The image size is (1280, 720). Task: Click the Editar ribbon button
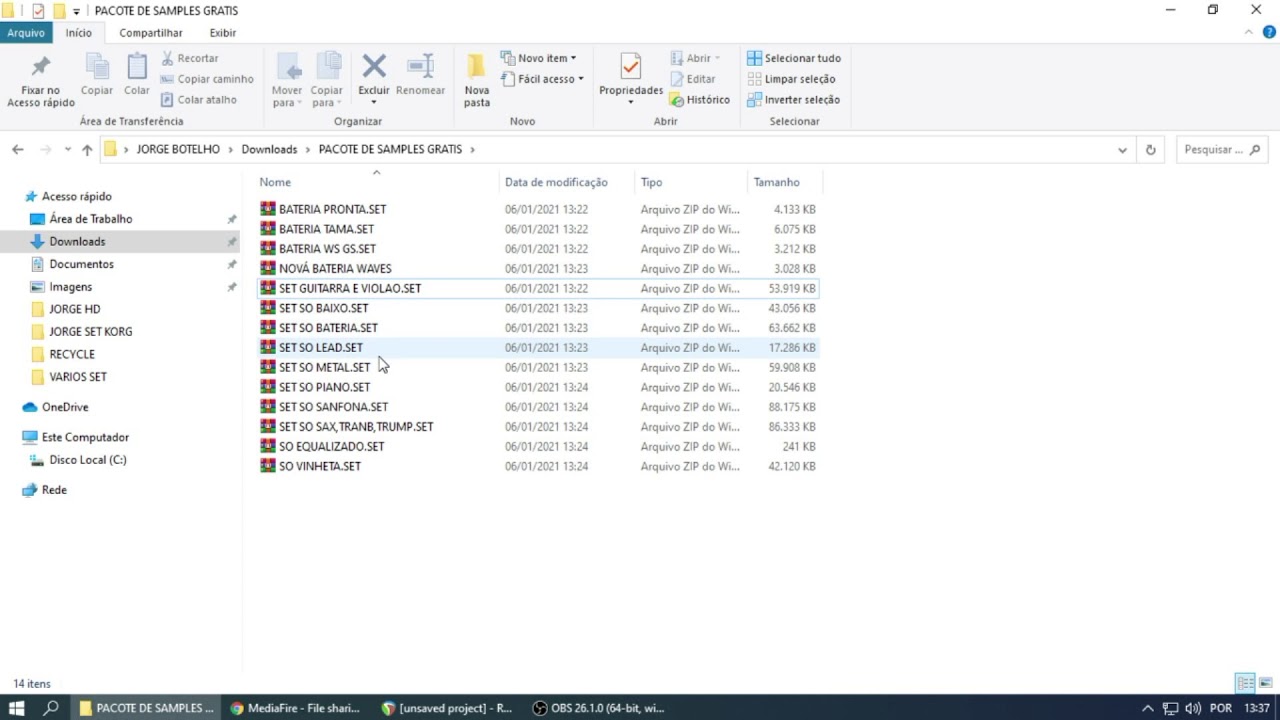click(692, 79)
